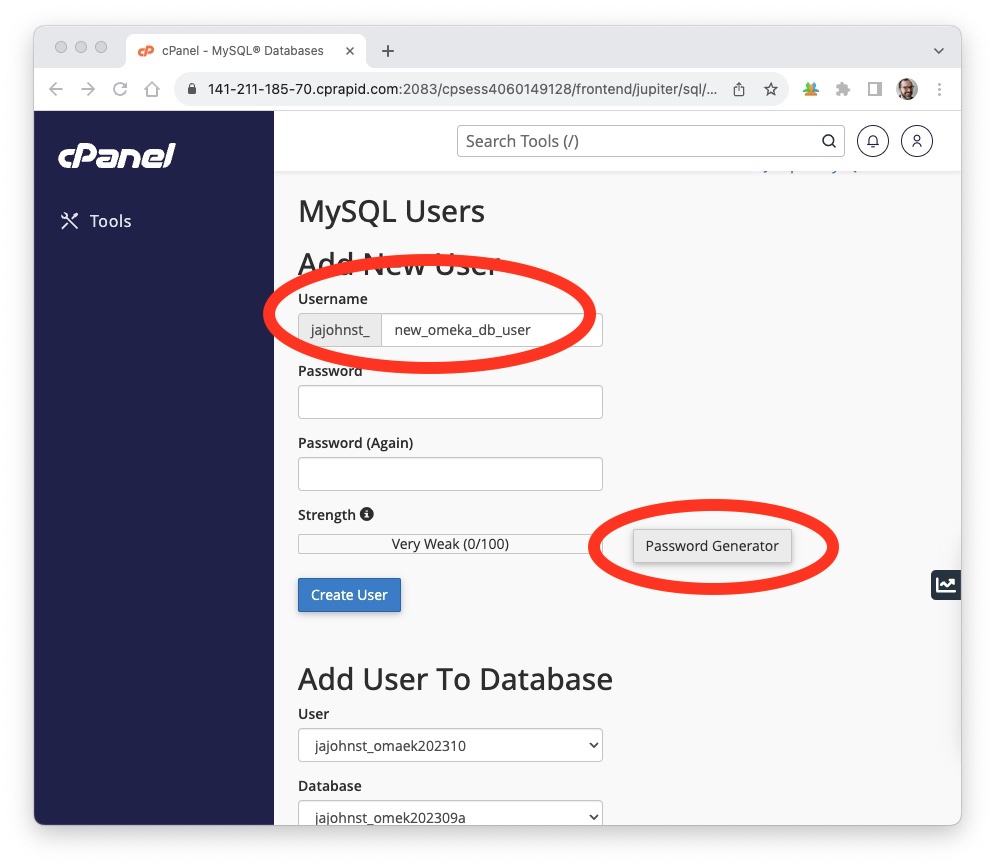The image size is (995, 867).
Task: Bookmark page with the star icon
Action: (x=771, y=89)
